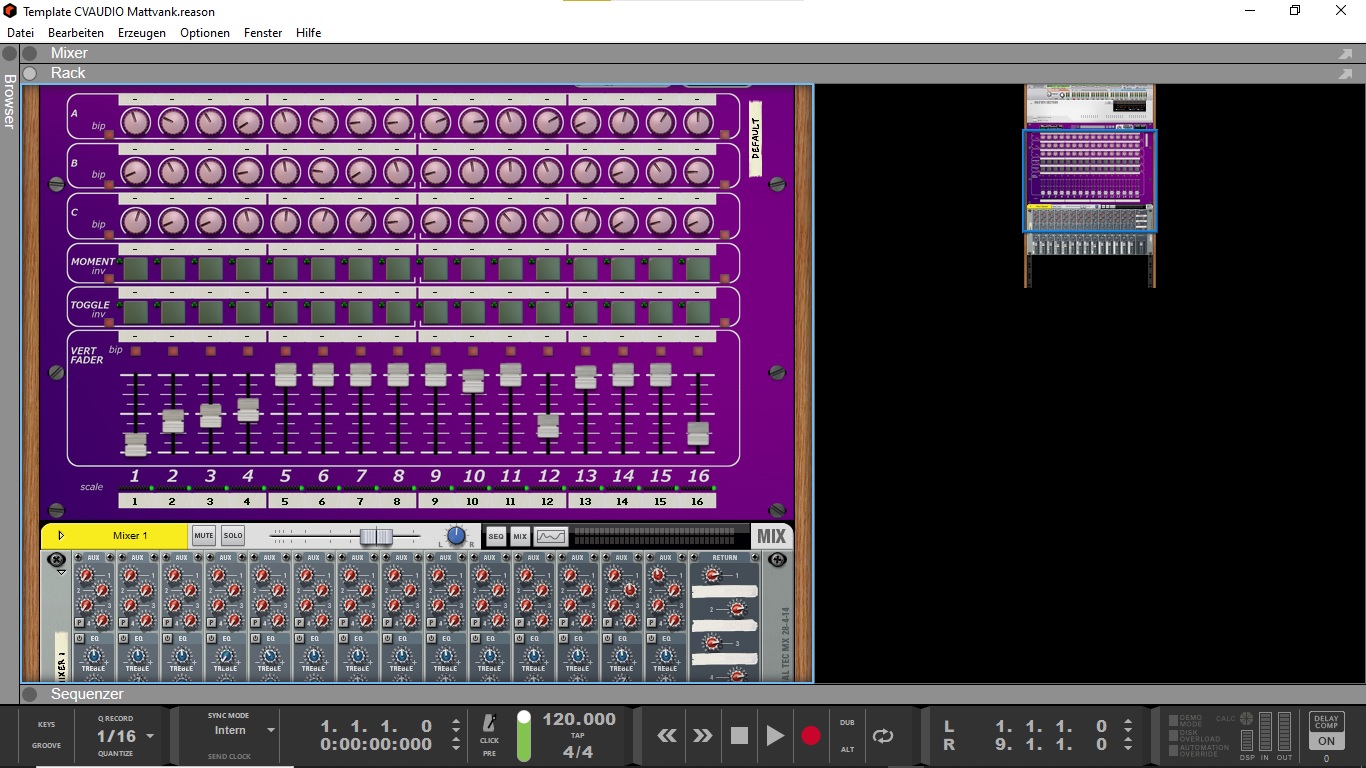Show the Mixer section toggle
Image resolution: width=1366 pixels, height=768 pixels.
click(x=30, y=53)
